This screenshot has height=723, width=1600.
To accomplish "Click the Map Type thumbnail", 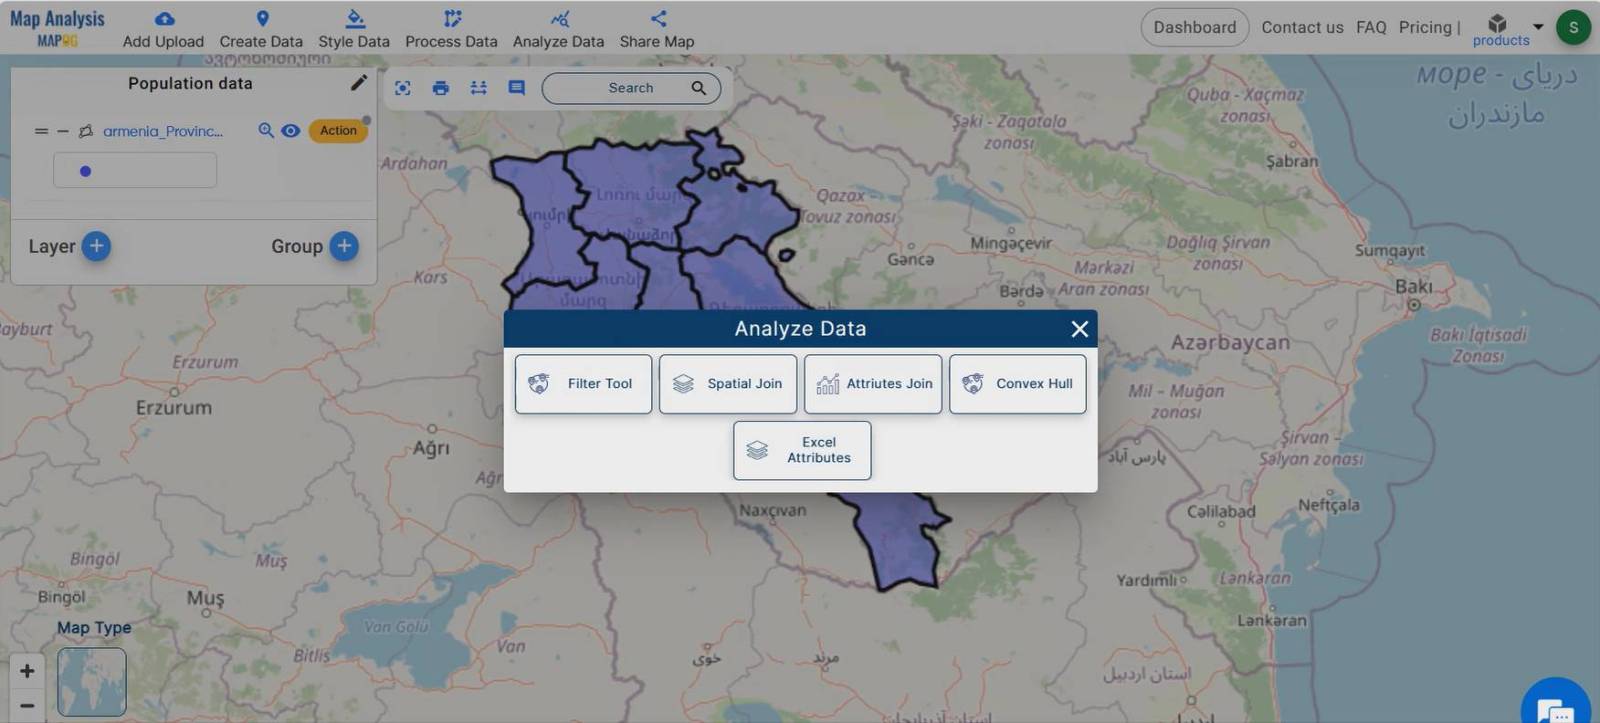I will 92,682.
